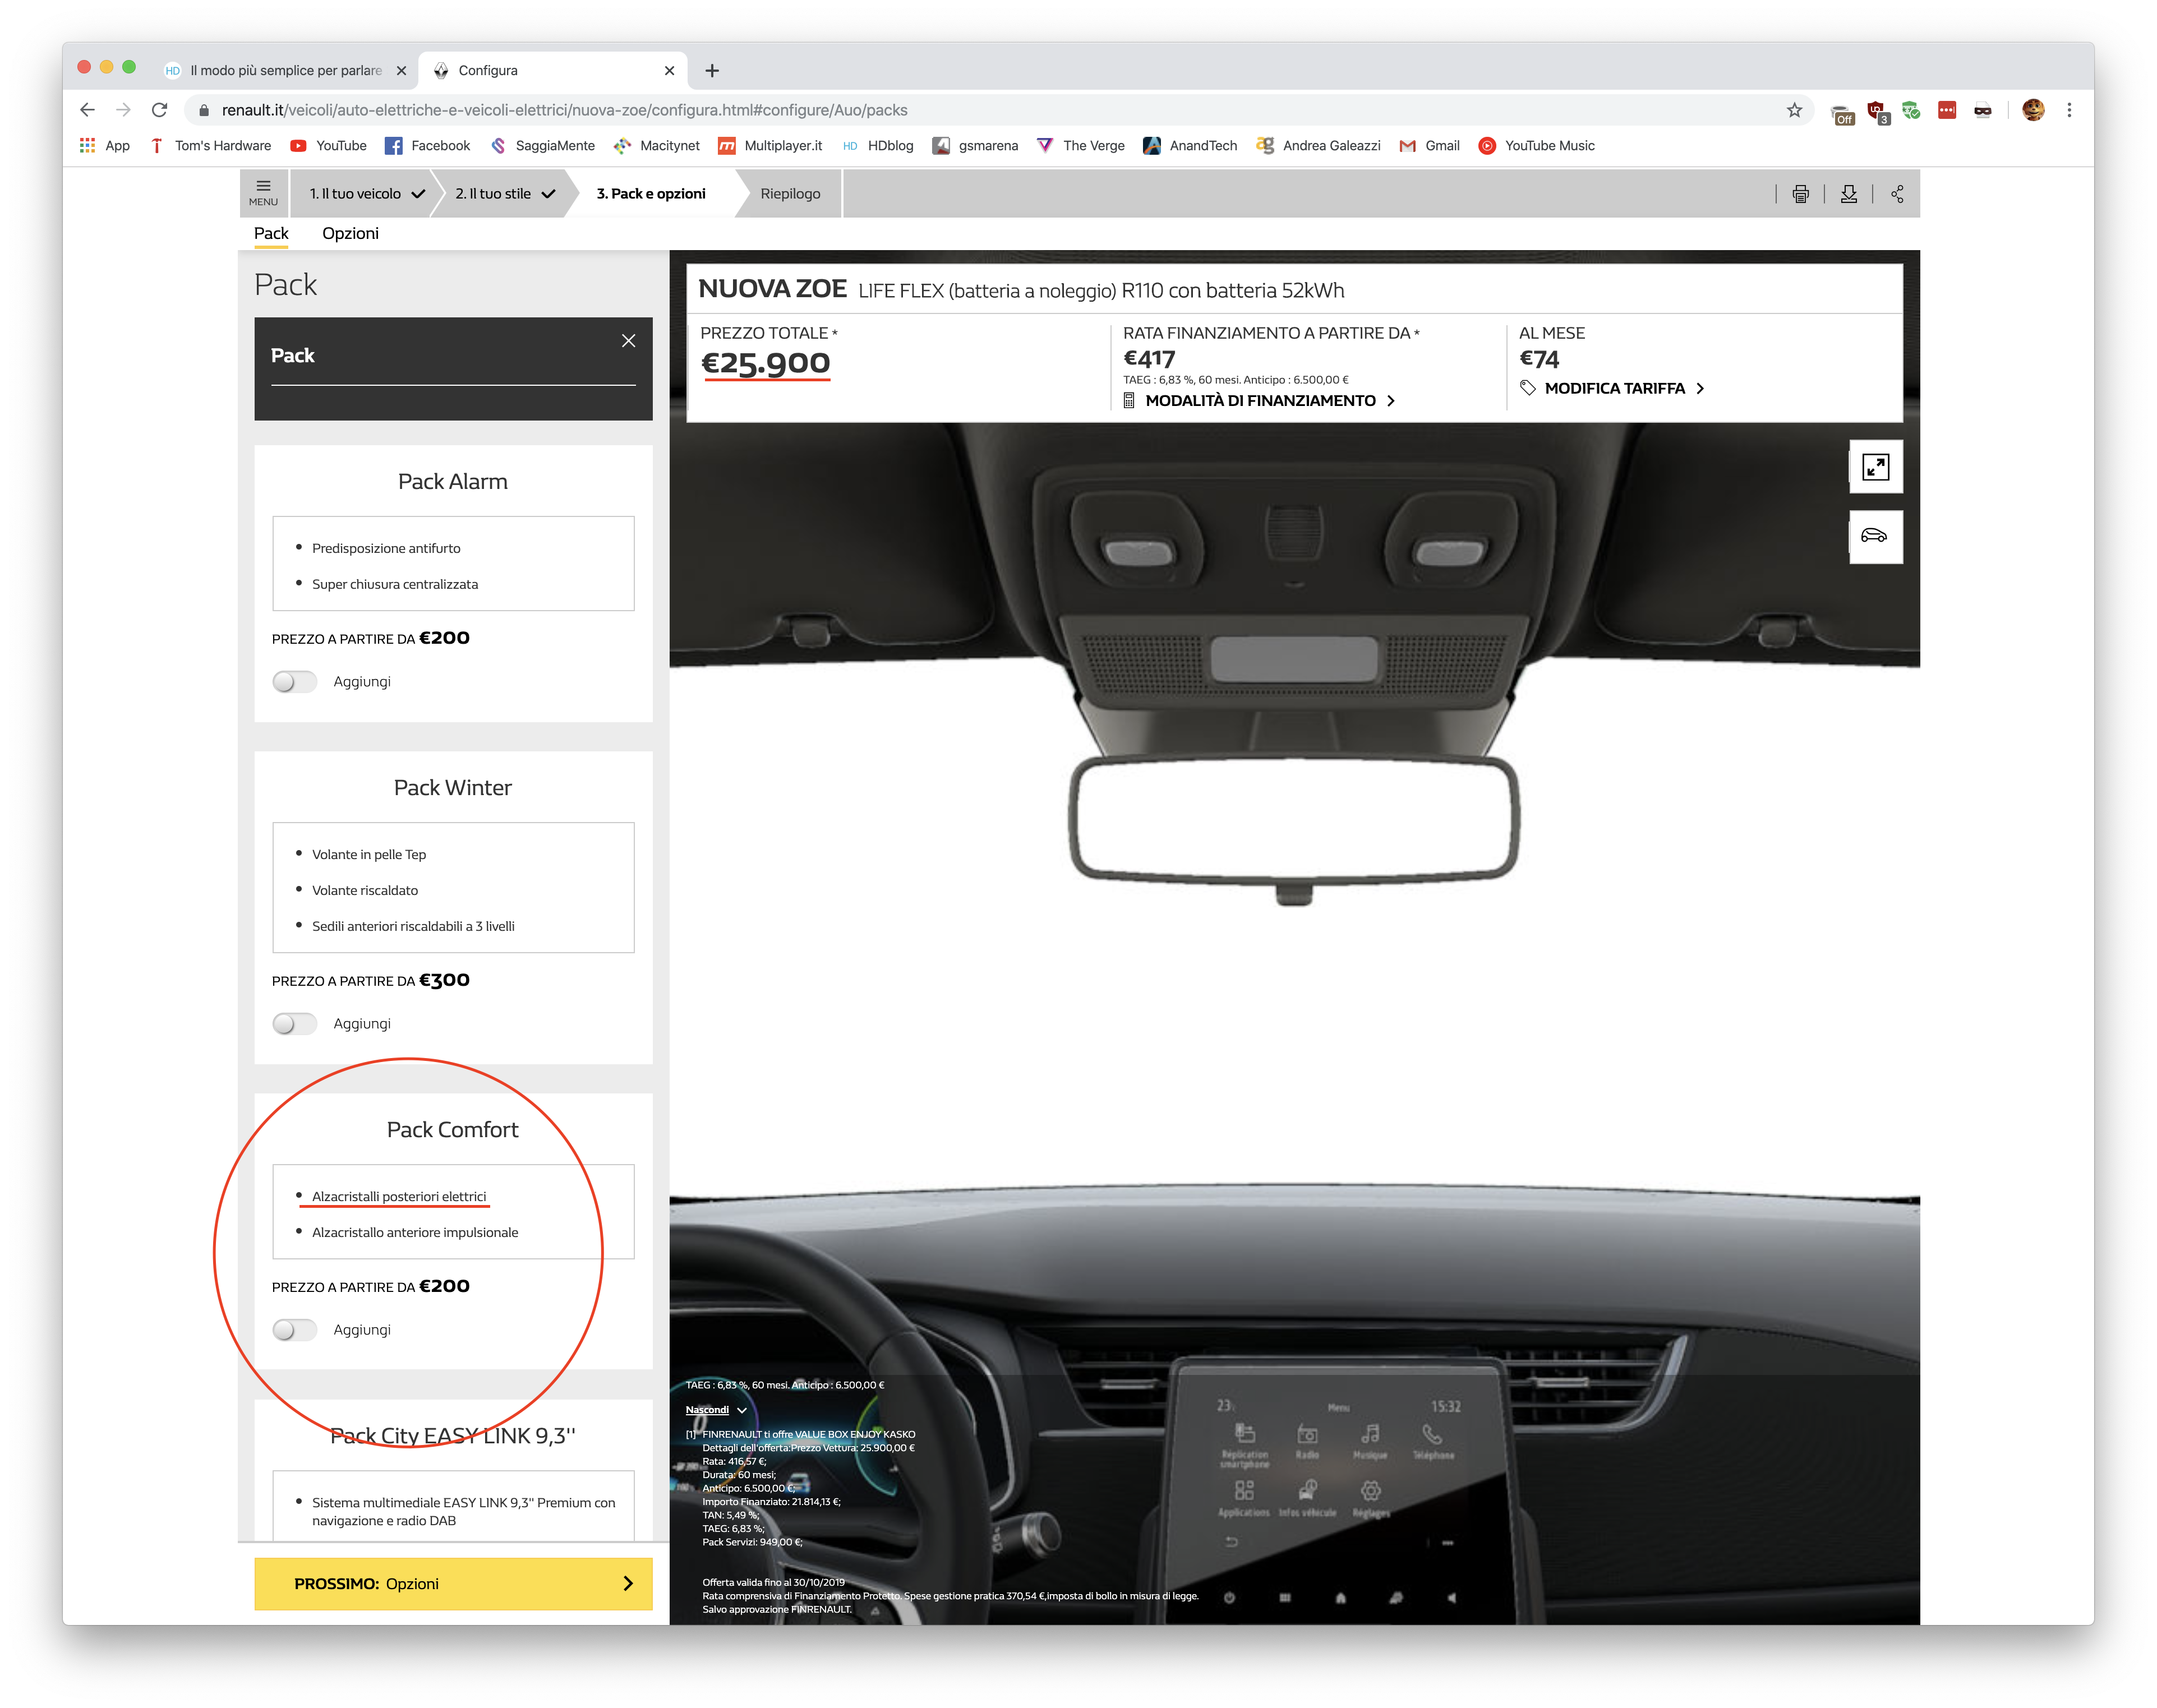Reload the Renault page
2157x1708 pixels.
159,110
